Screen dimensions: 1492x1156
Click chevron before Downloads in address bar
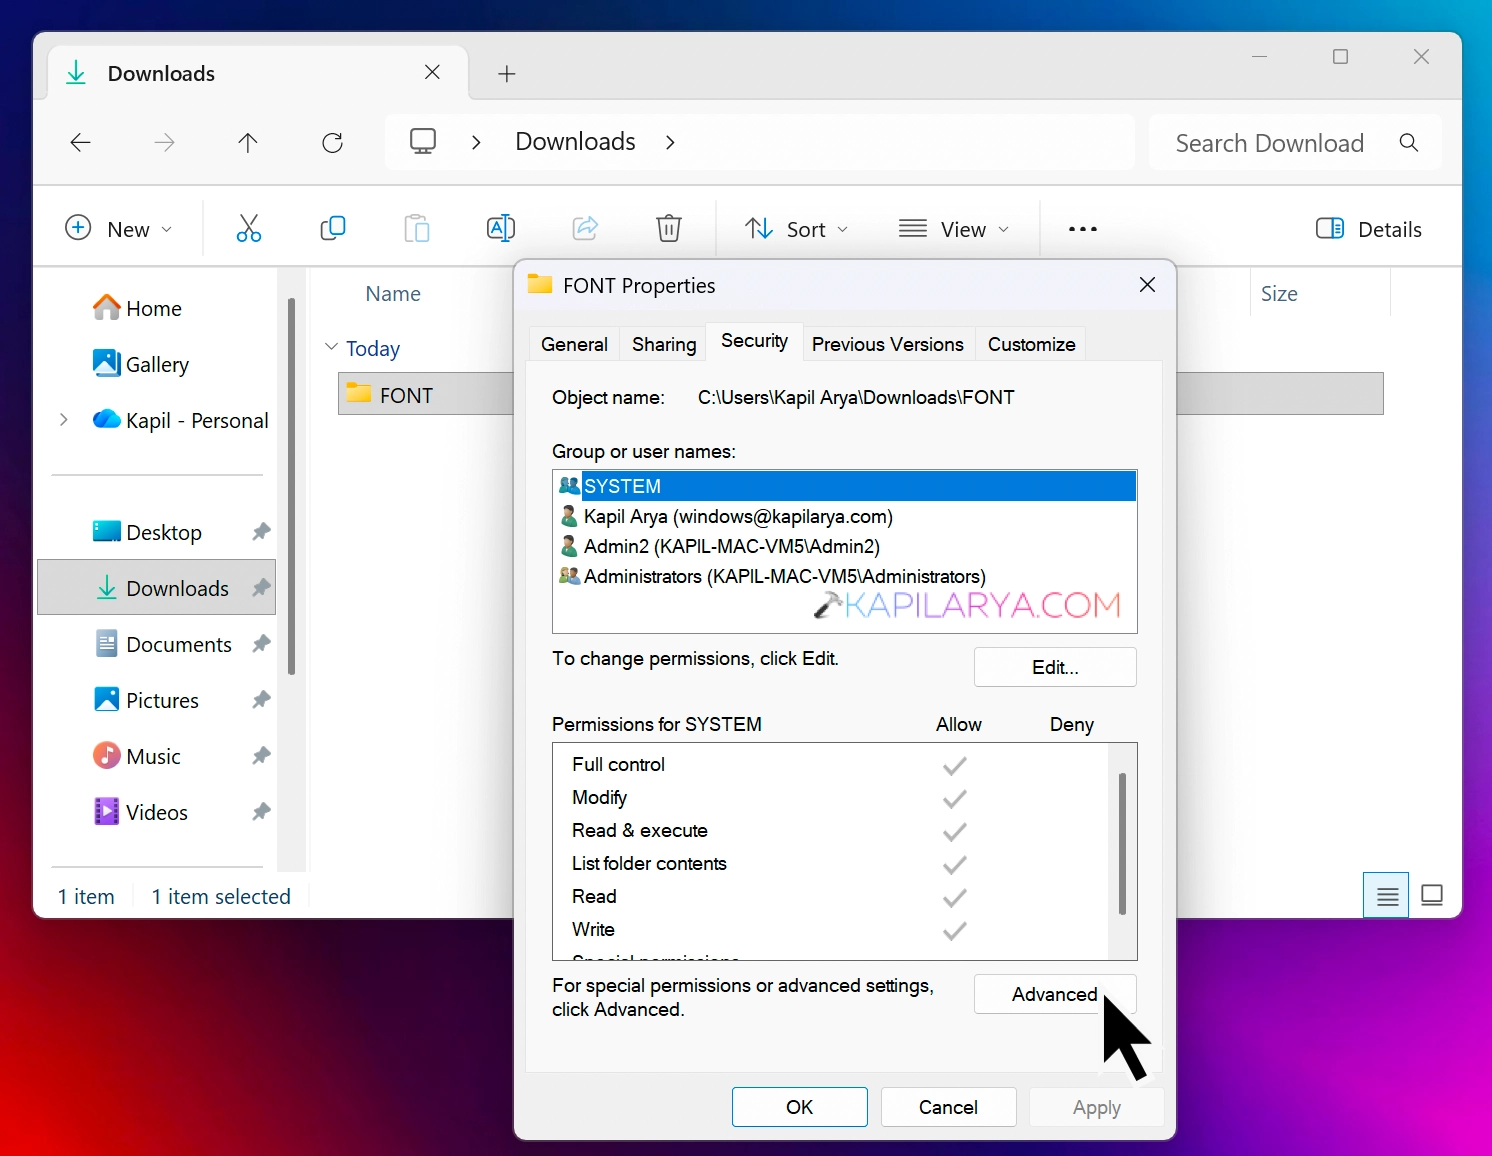tap(476, 143)
